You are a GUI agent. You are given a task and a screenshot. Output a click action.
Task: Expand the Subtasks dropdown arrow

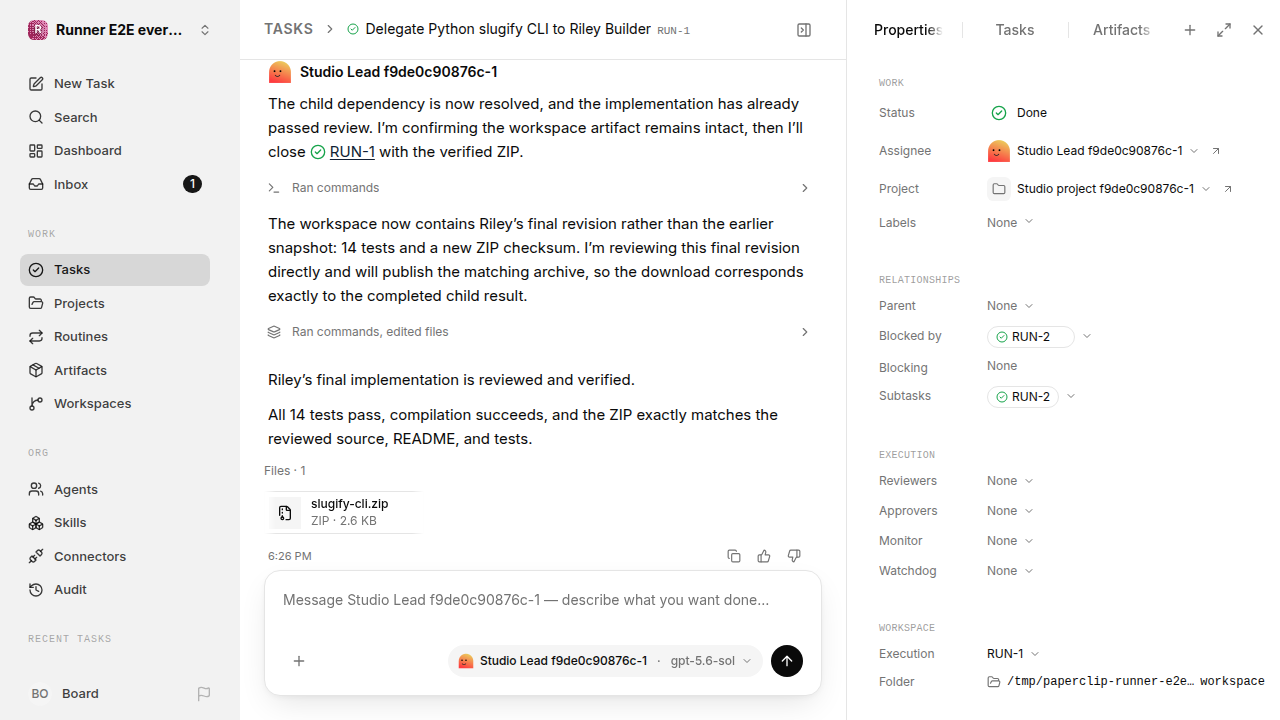tap(1071, 397)
